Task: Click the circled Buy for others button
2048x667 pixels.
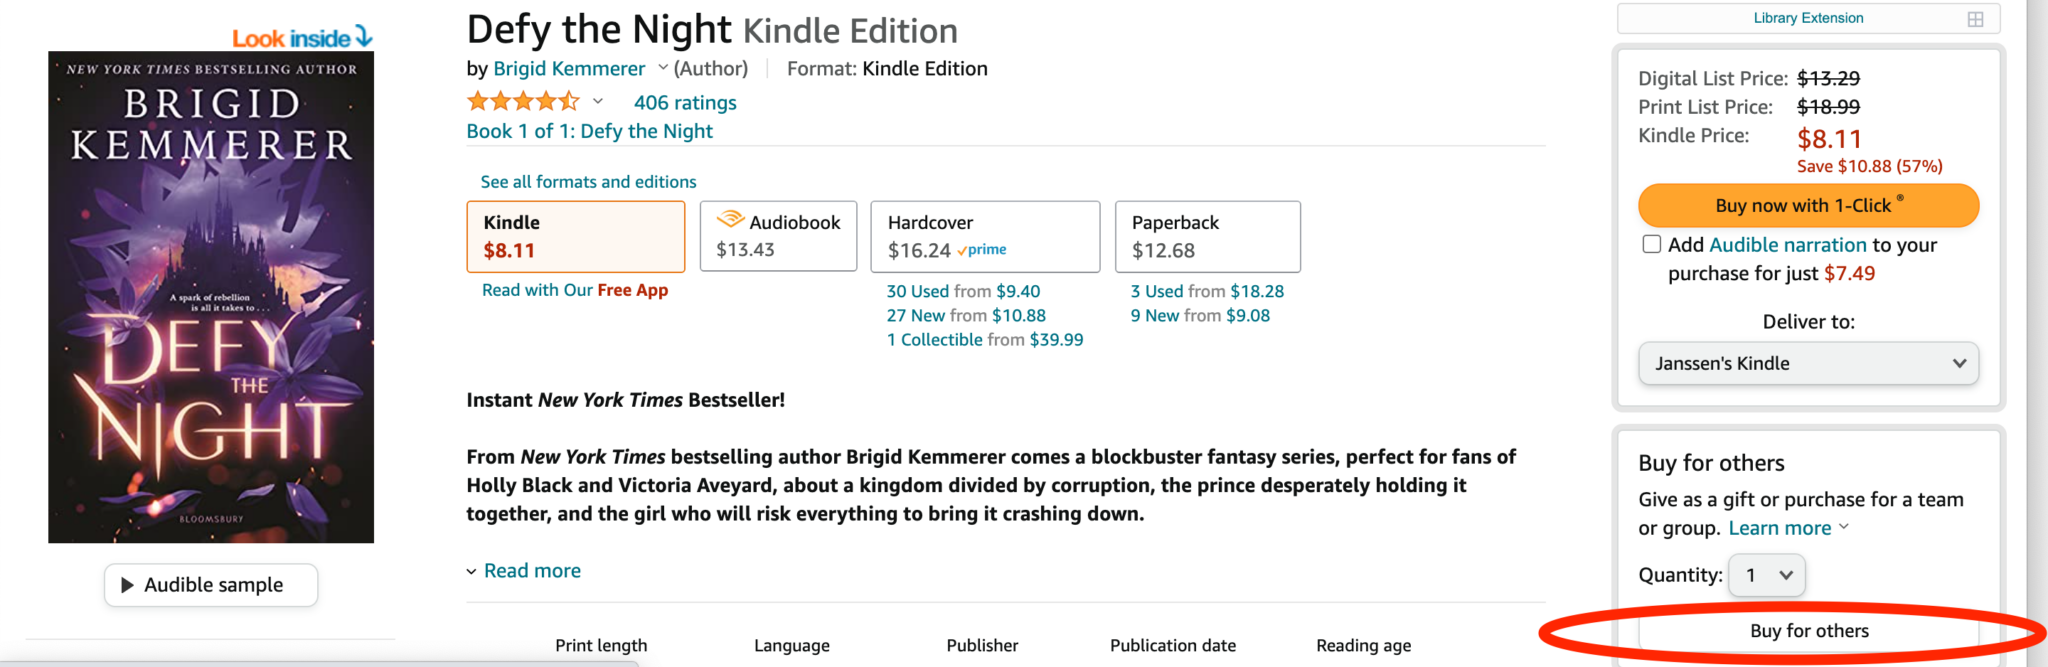Action: [1808, 631]
